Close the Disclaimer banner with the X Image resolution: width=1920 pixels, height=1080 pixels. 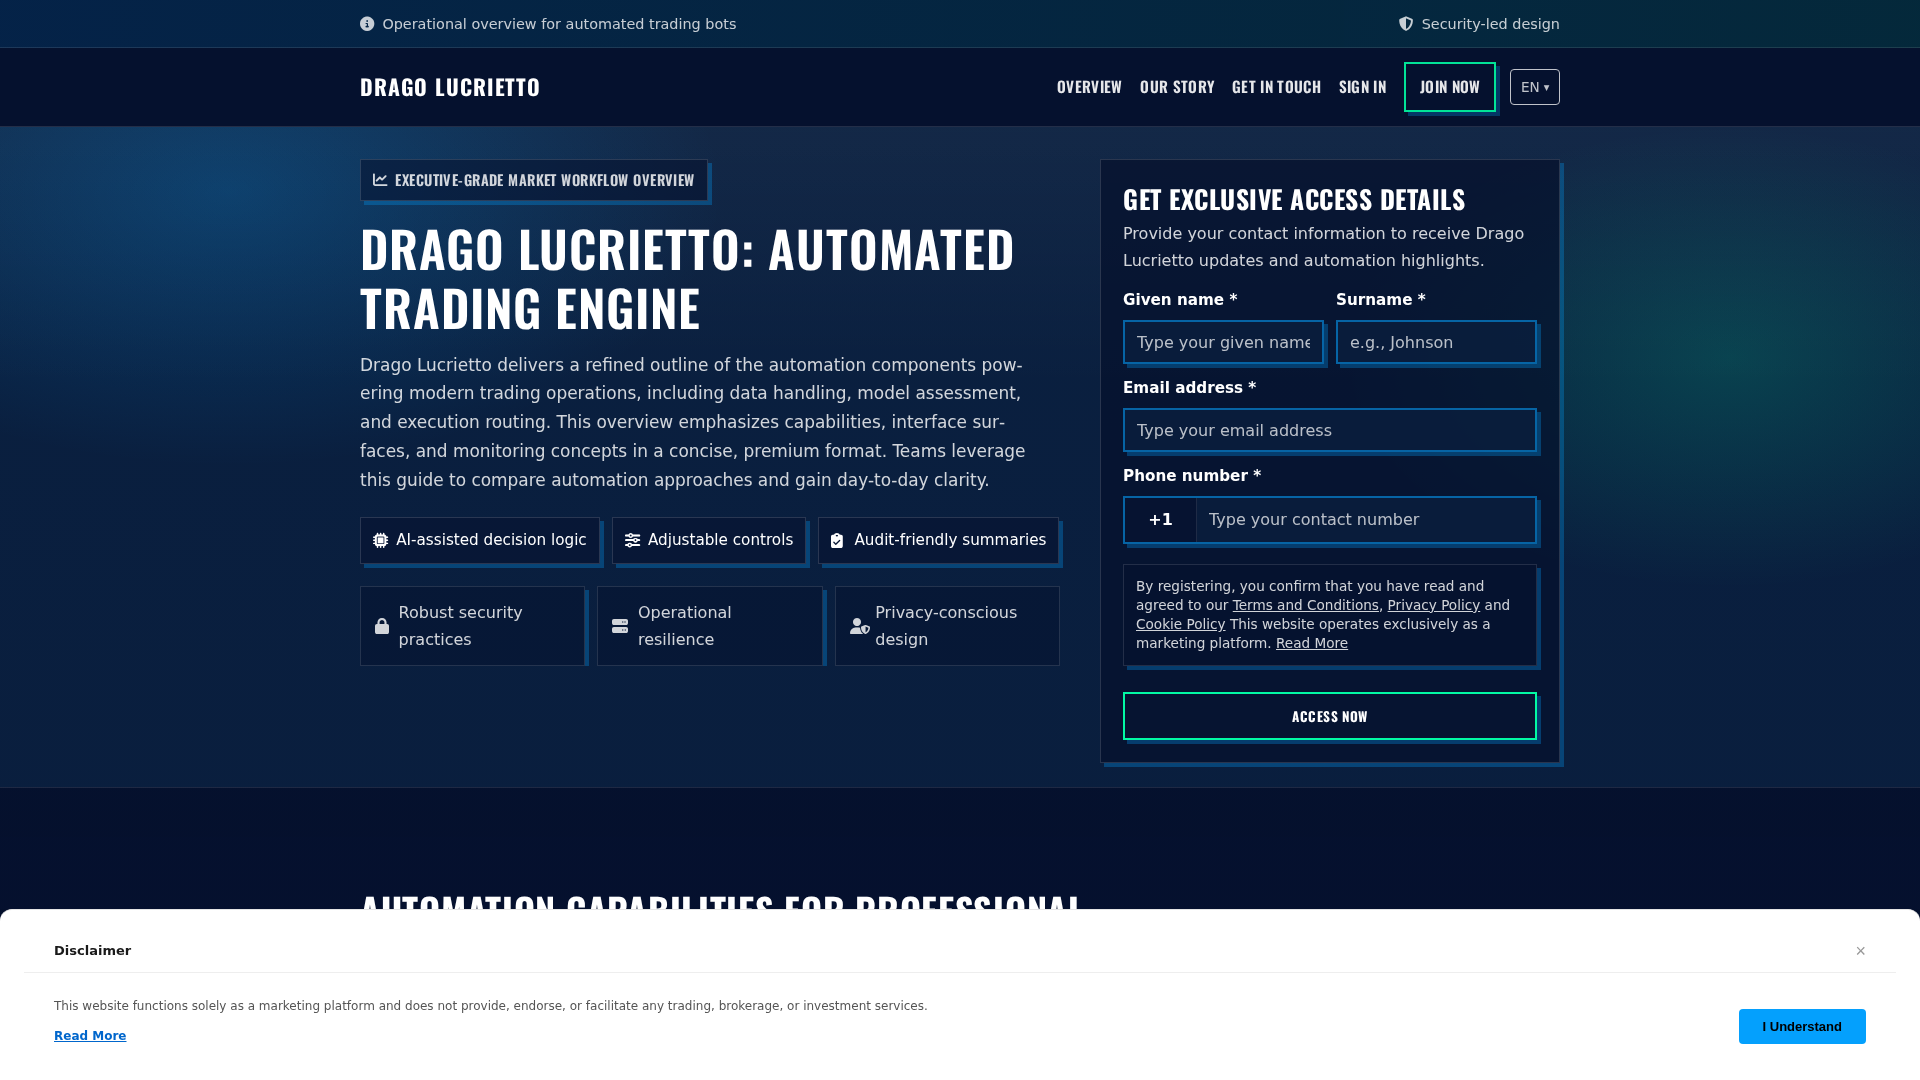(1860, 951)
